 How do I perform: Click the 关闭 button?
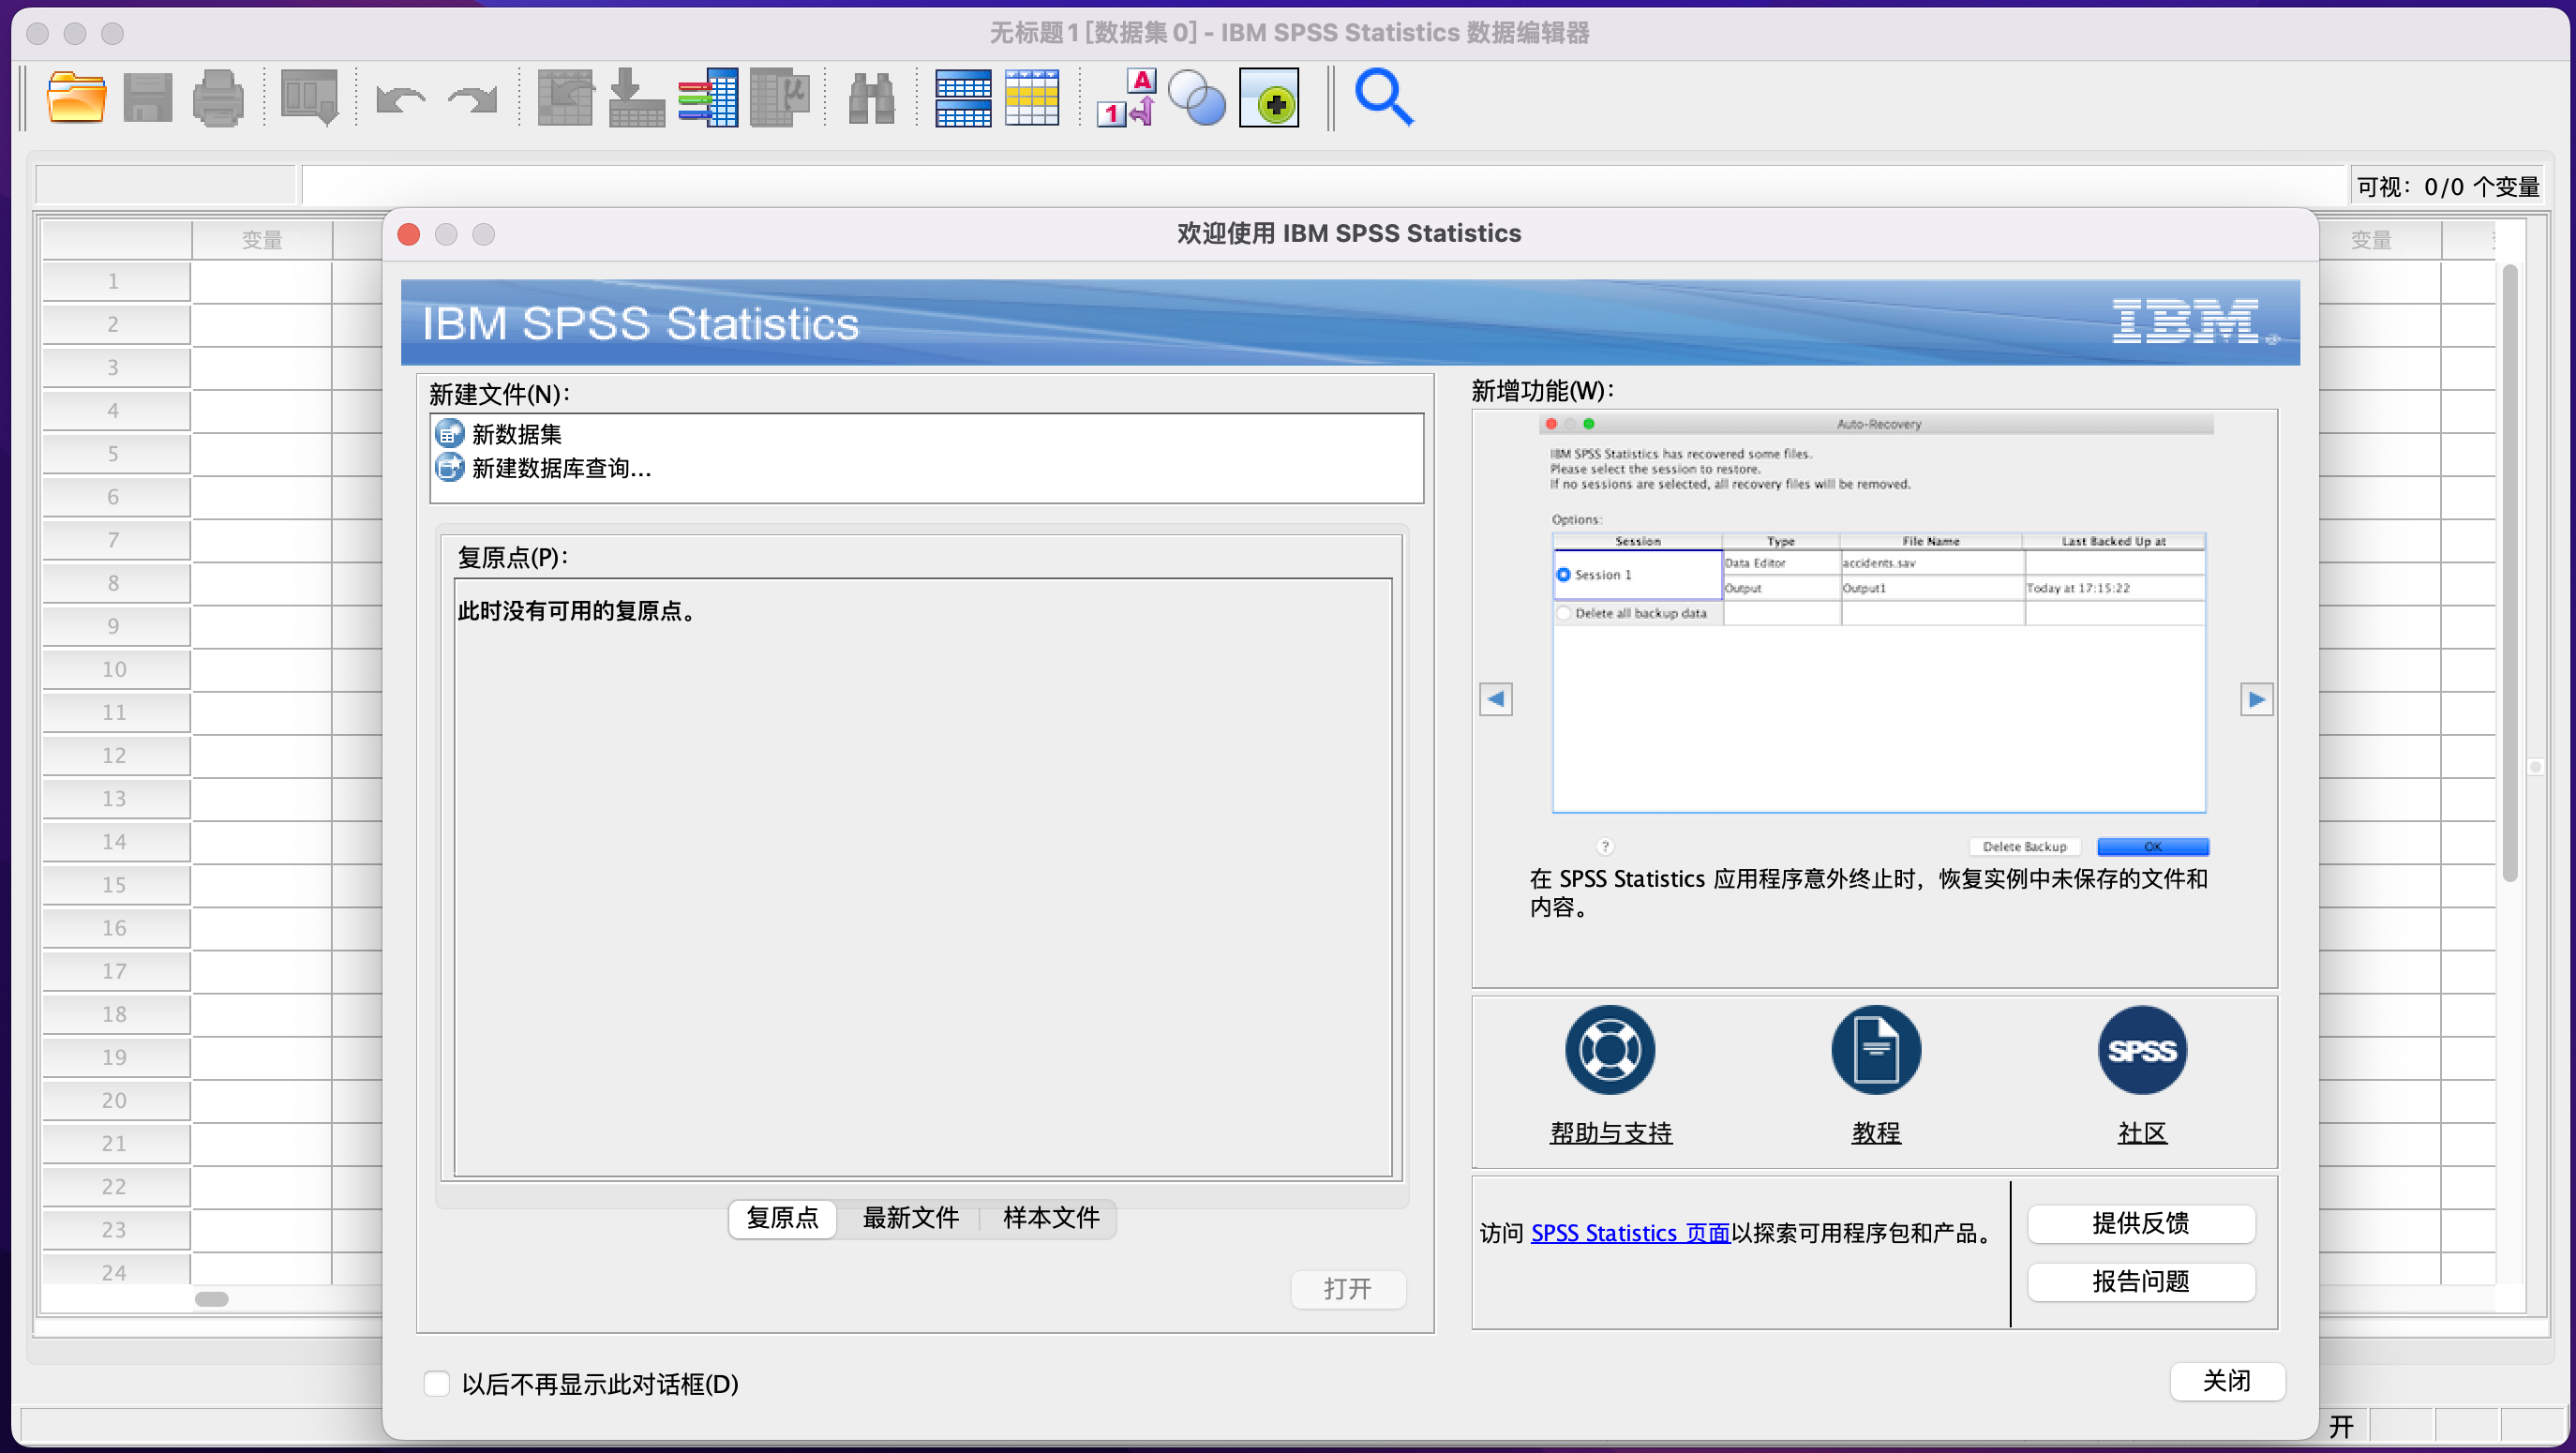pyautogui.click(x=2226, y=1380)
